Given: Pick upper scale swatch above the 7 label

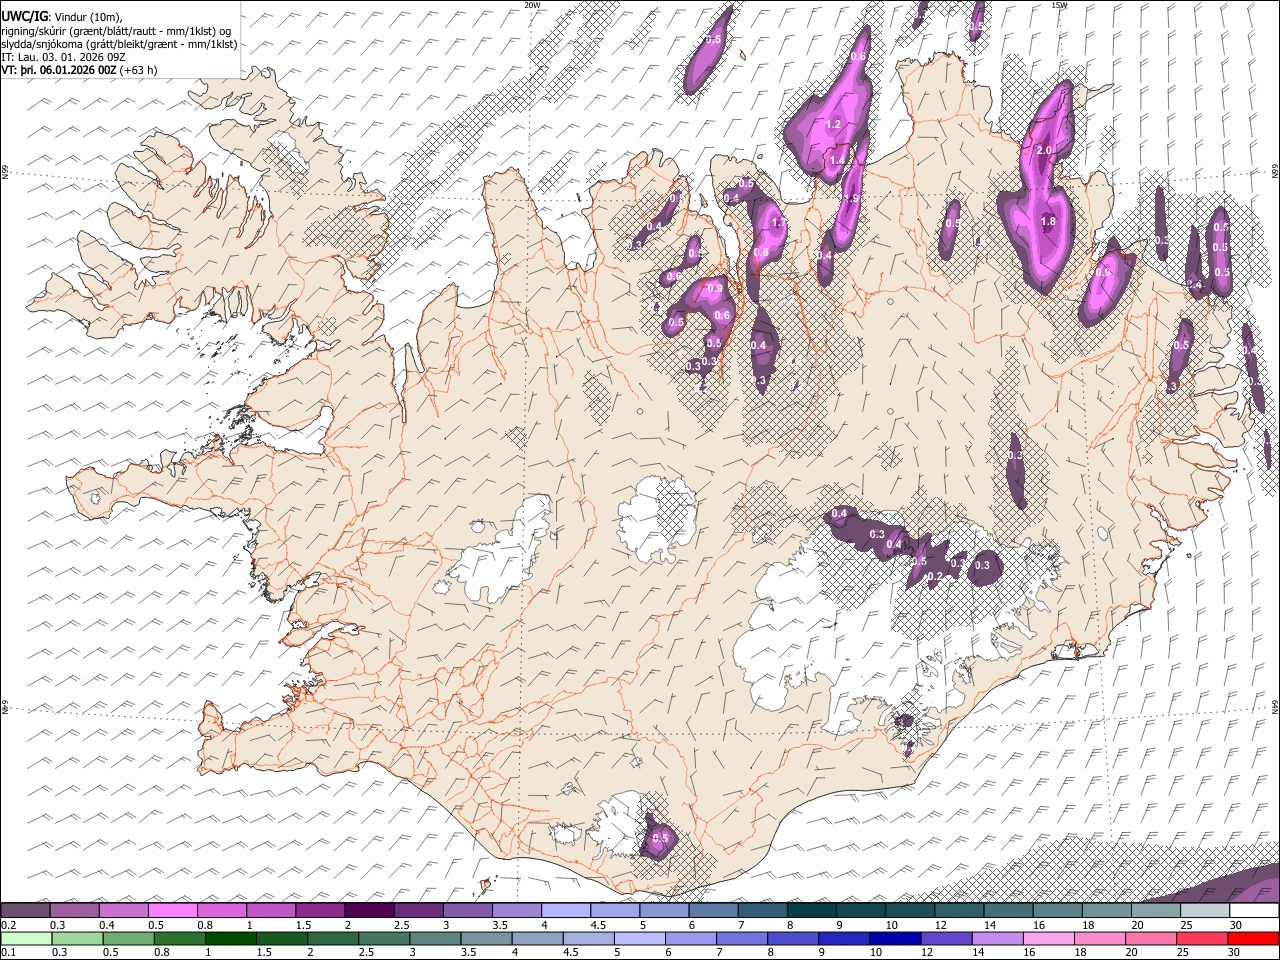Looking at the screenshot, I should 763,911.
